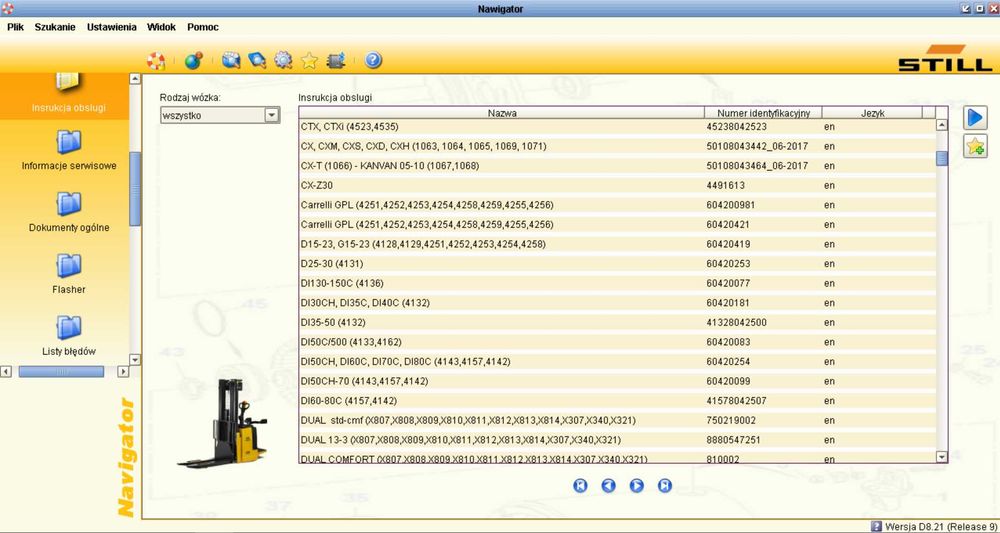Click the yellow star favorites icon
The image size is (1000, 533).
(309, 61)
